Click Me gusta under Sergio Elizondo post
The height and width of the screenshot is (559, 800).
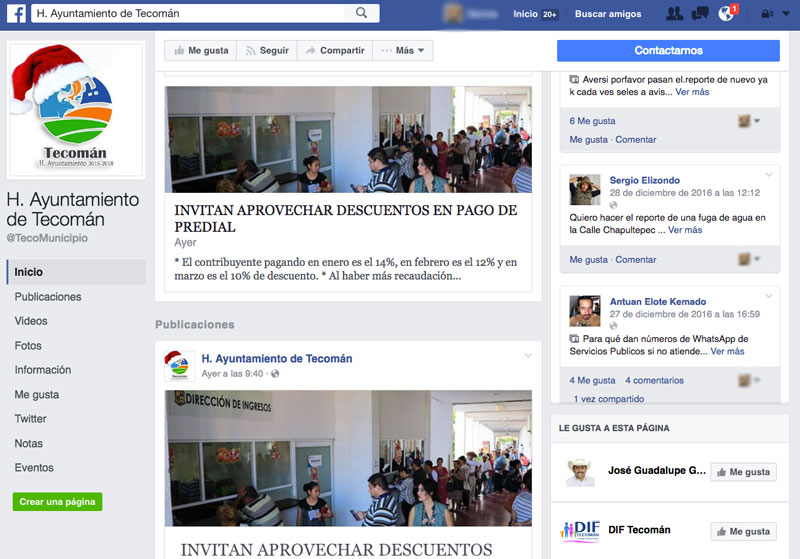pos(588,260)
